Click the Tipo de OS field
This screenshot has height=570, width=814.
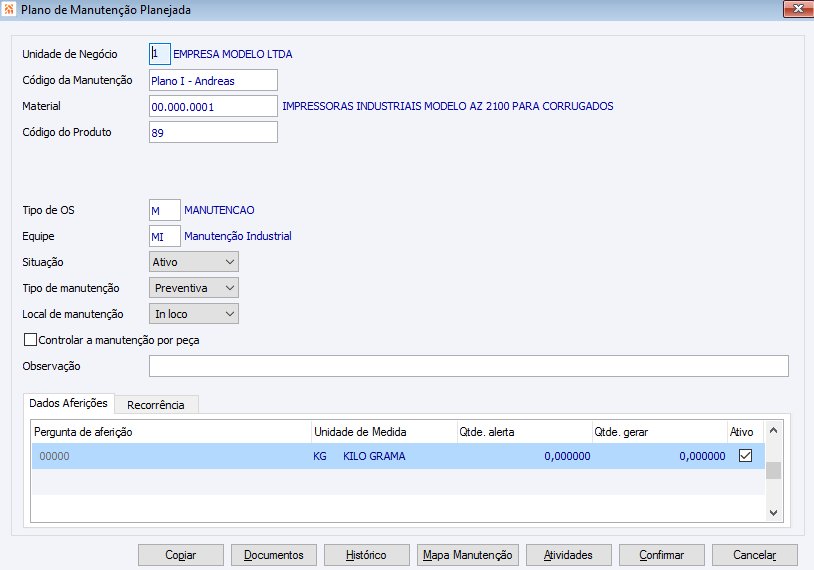(x=165, y=210)
